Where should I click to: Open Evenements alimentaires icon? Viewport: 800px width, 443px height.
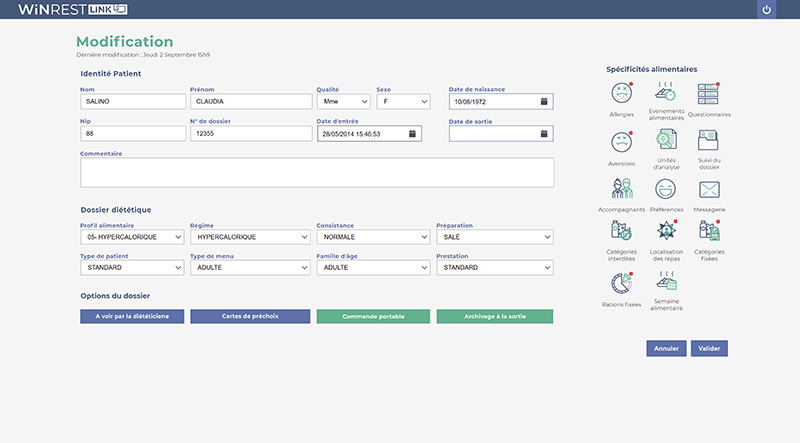coord(666,93)
